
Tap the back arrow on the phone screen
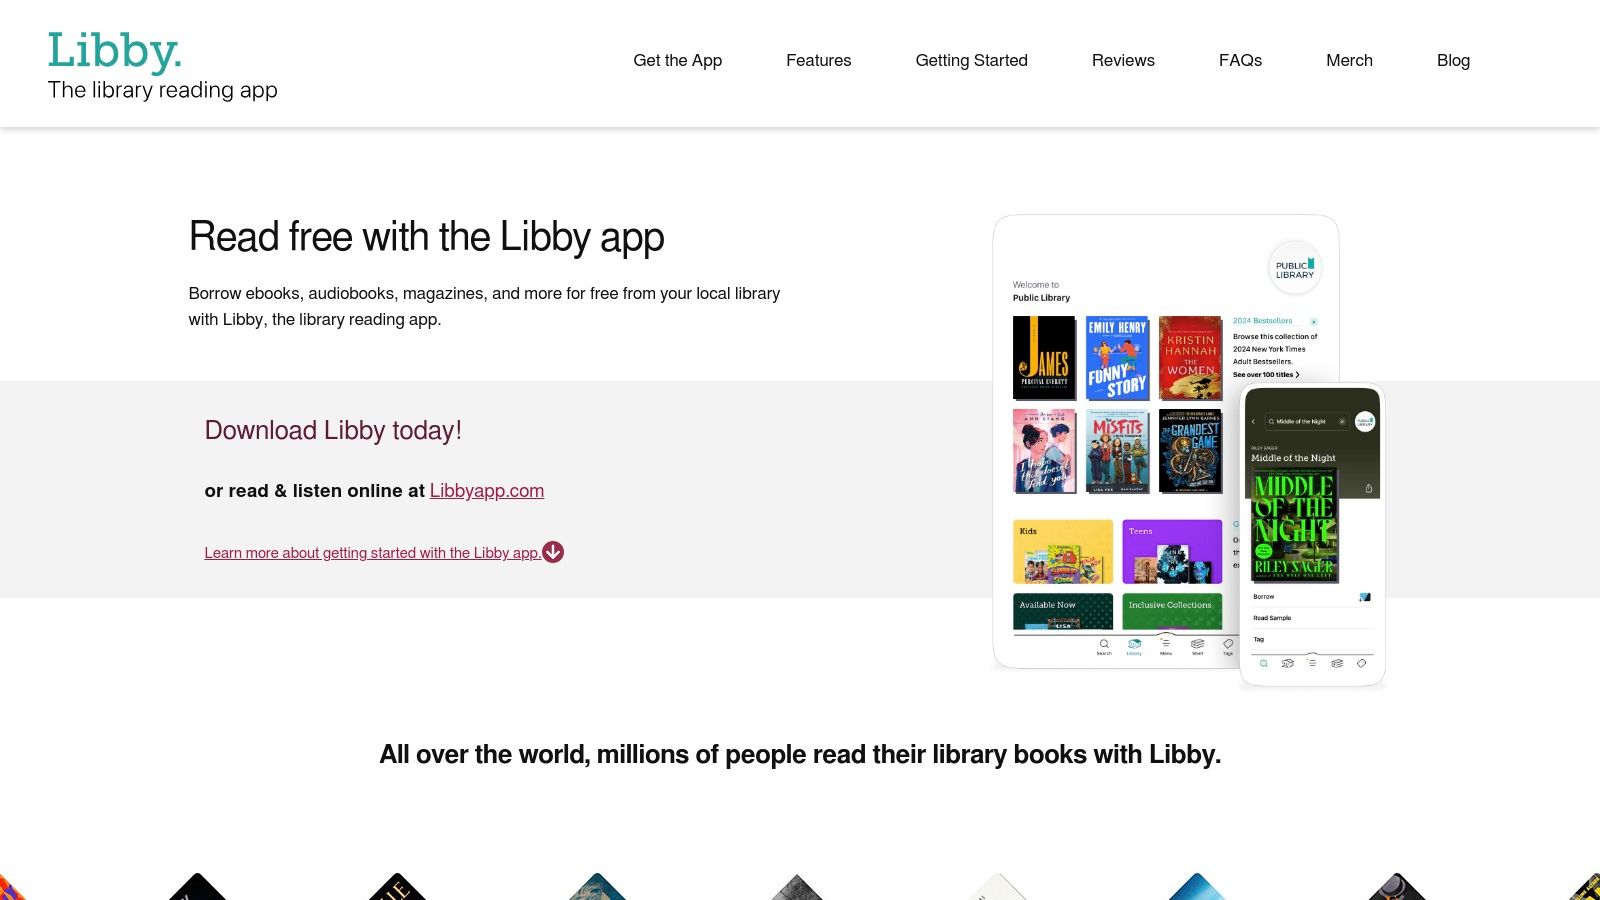[1253, 421]
